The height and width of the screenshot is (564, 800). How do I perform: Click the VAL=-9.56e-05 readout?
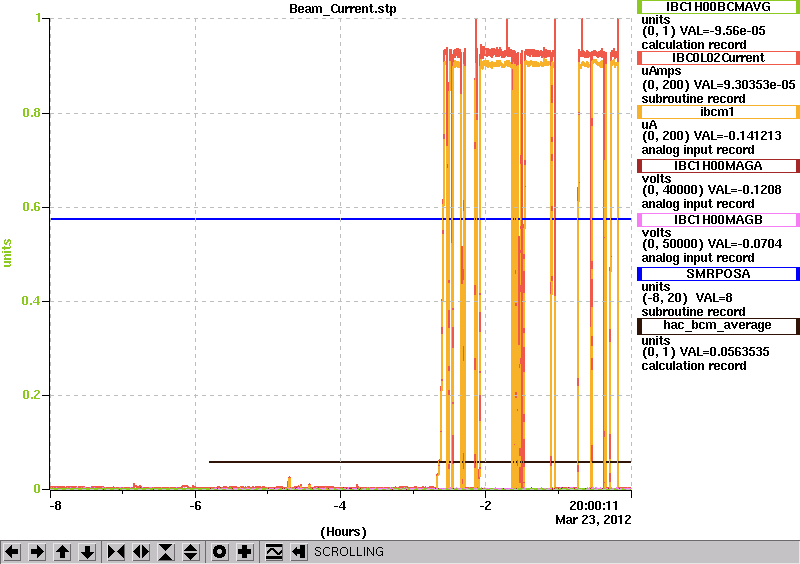coord(722,31)
